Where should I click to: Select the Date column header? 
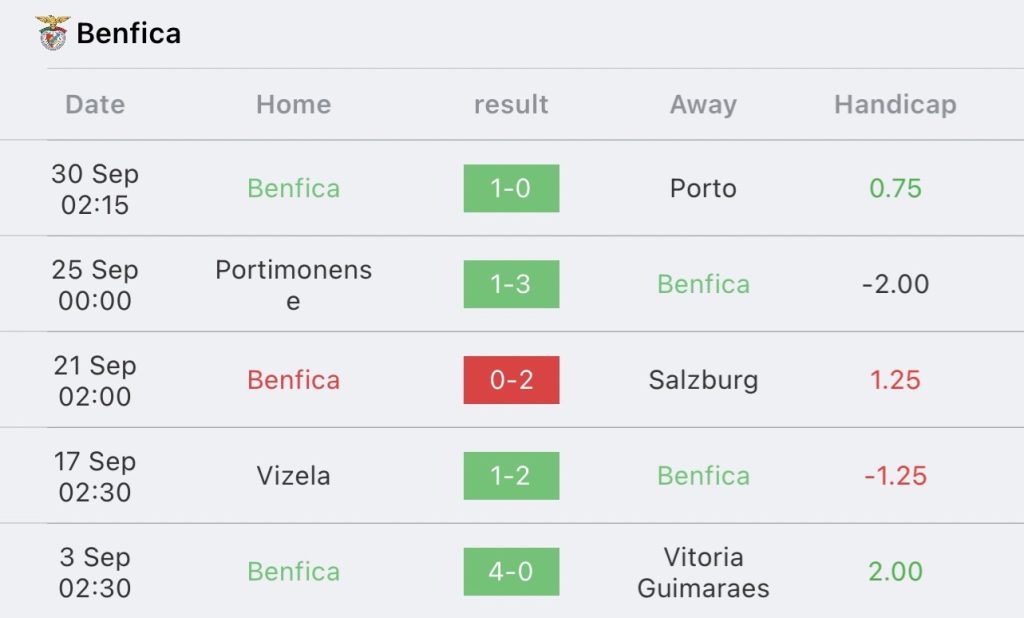pos(95,105)
